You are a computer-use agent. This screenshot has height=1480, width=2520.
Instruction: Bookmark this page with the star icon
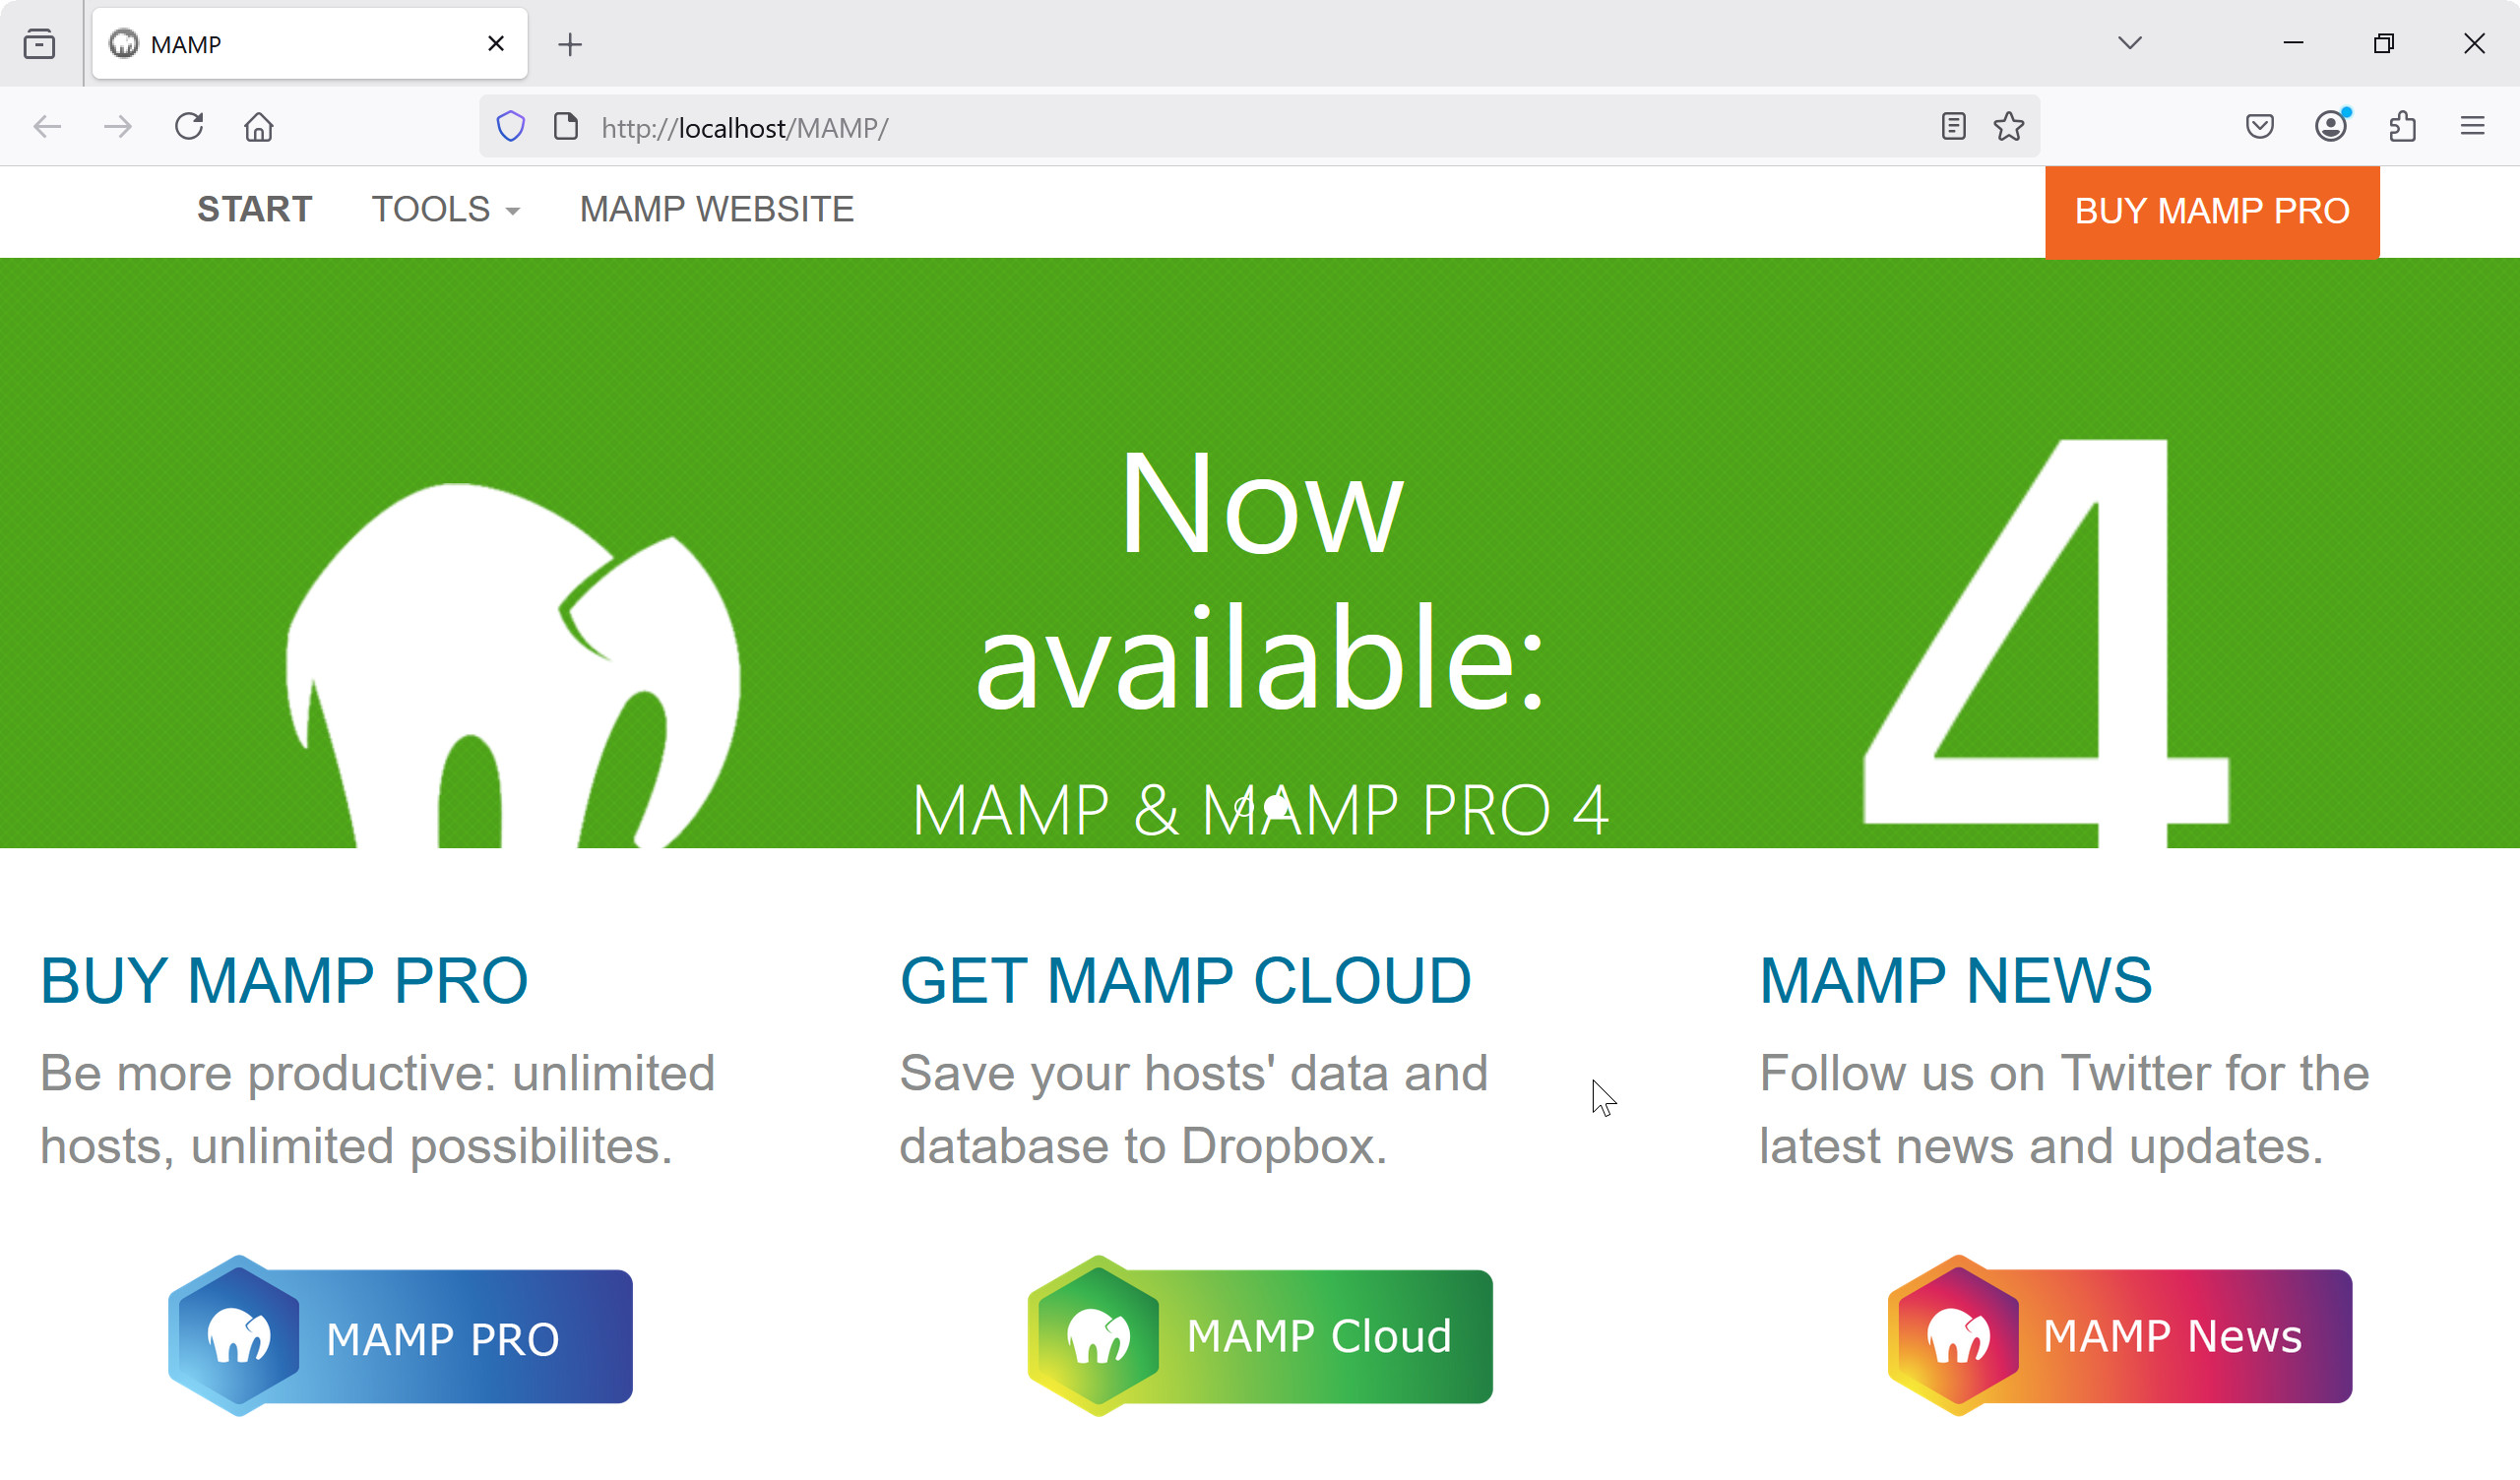pyautogui.click(x=2009, y=126)
